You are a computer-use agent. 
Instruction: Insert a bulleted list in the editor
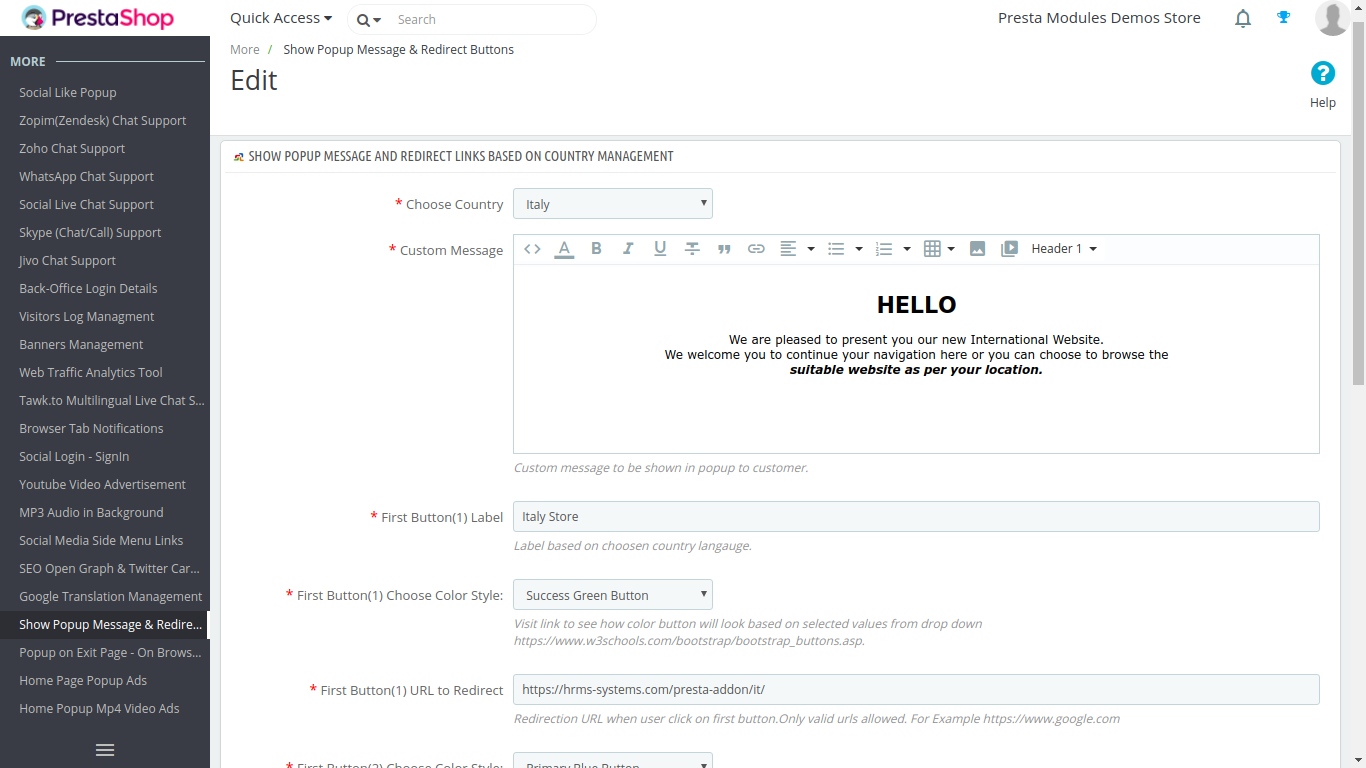point(836,249)
